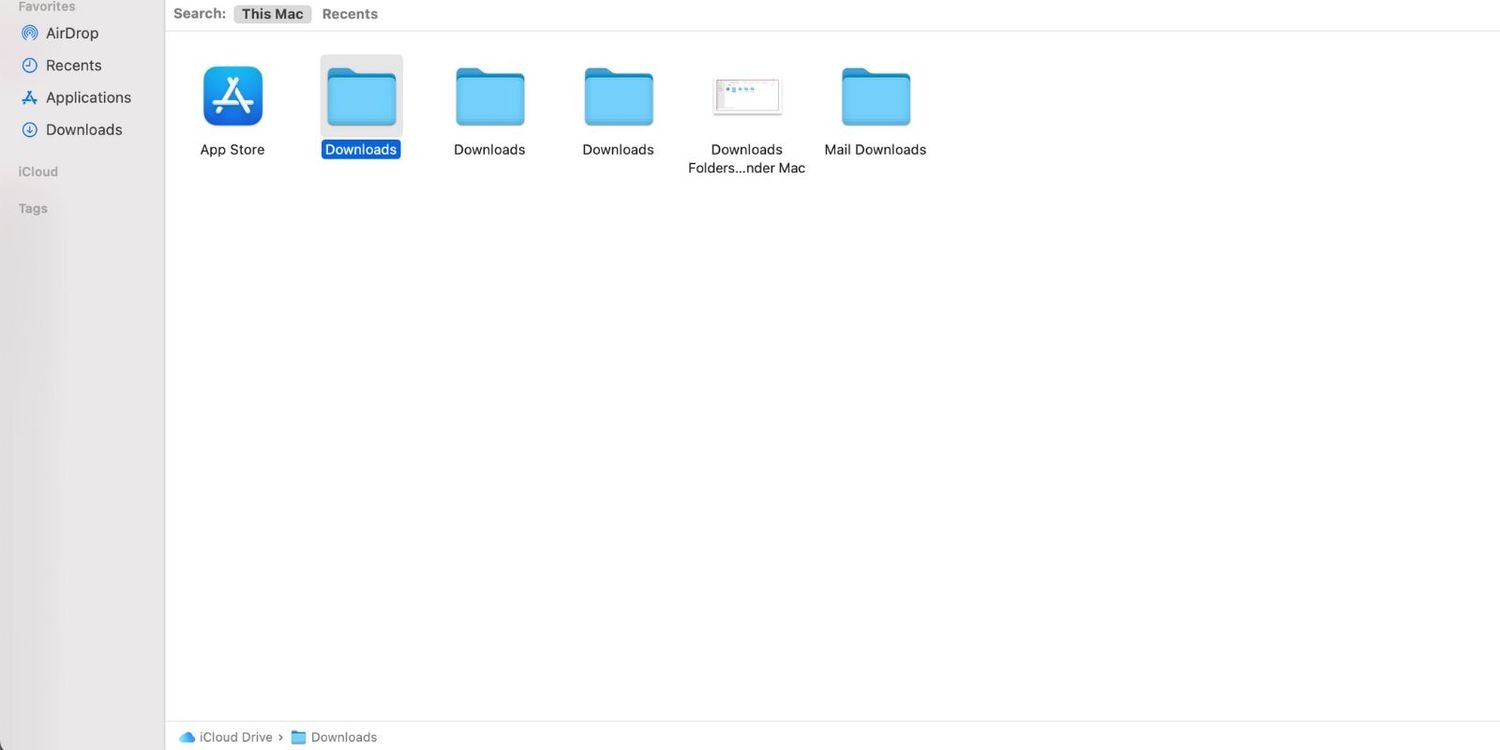Screen dimensions: 1500x750
Task: Click the Tags sidebar section header
Action: pos(33,209)
